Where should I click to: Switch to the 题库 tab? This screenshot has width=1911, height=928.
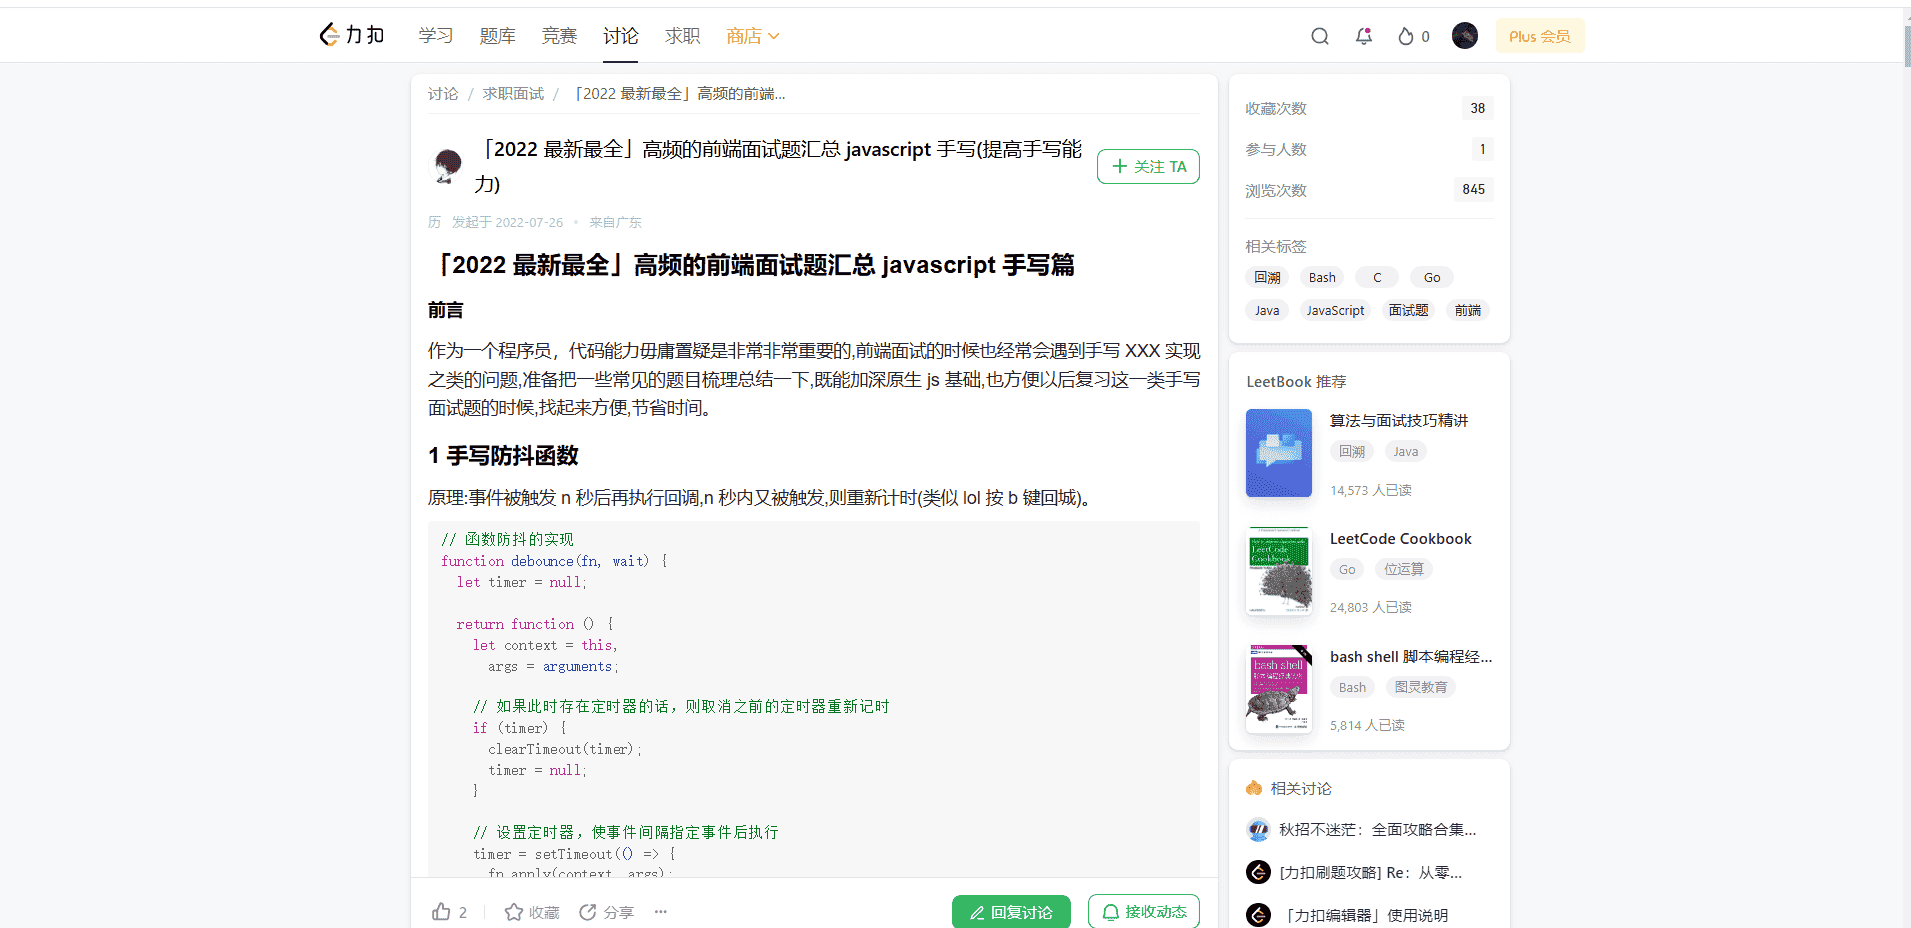click(x=497, y=36)
